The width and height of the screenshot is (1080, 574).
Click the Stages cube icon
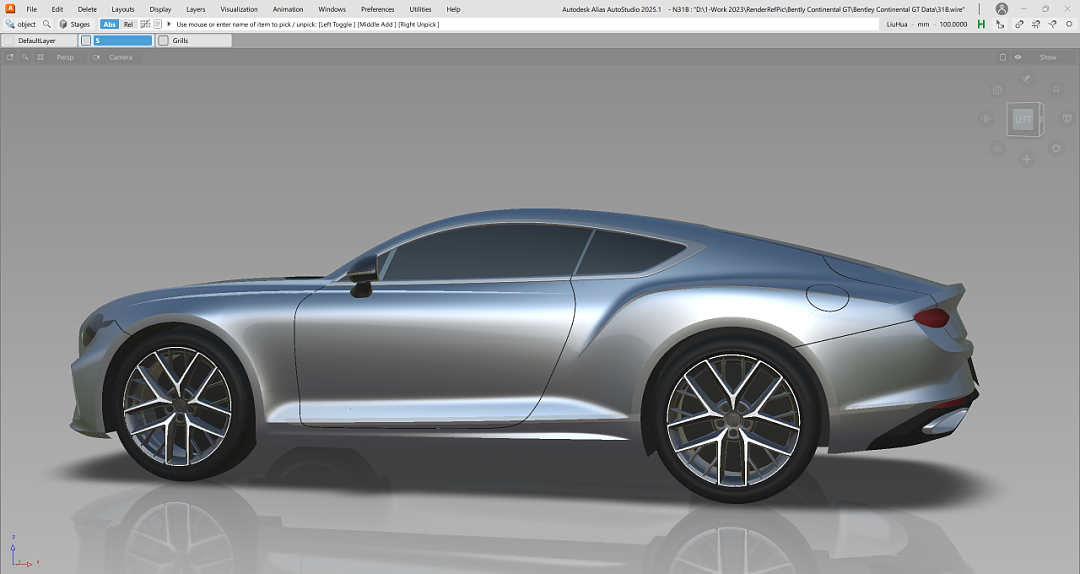click(64, 24)
